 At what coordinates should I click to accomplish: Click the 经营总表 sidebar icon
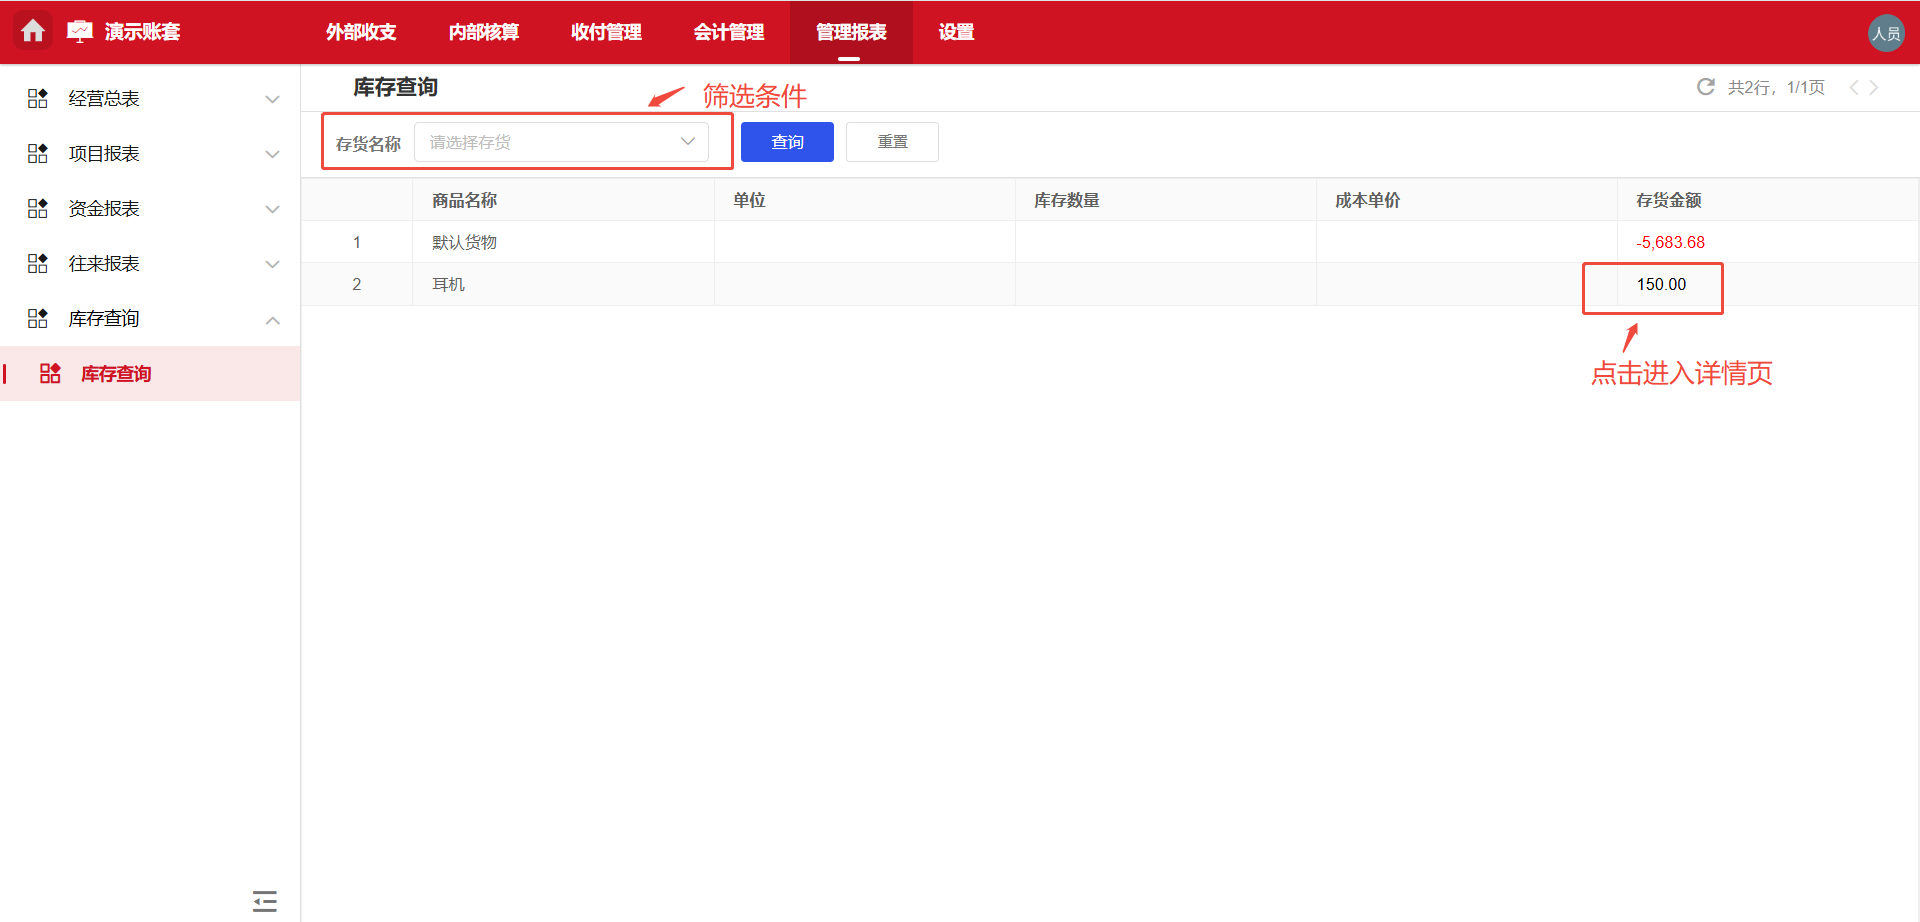37,98
